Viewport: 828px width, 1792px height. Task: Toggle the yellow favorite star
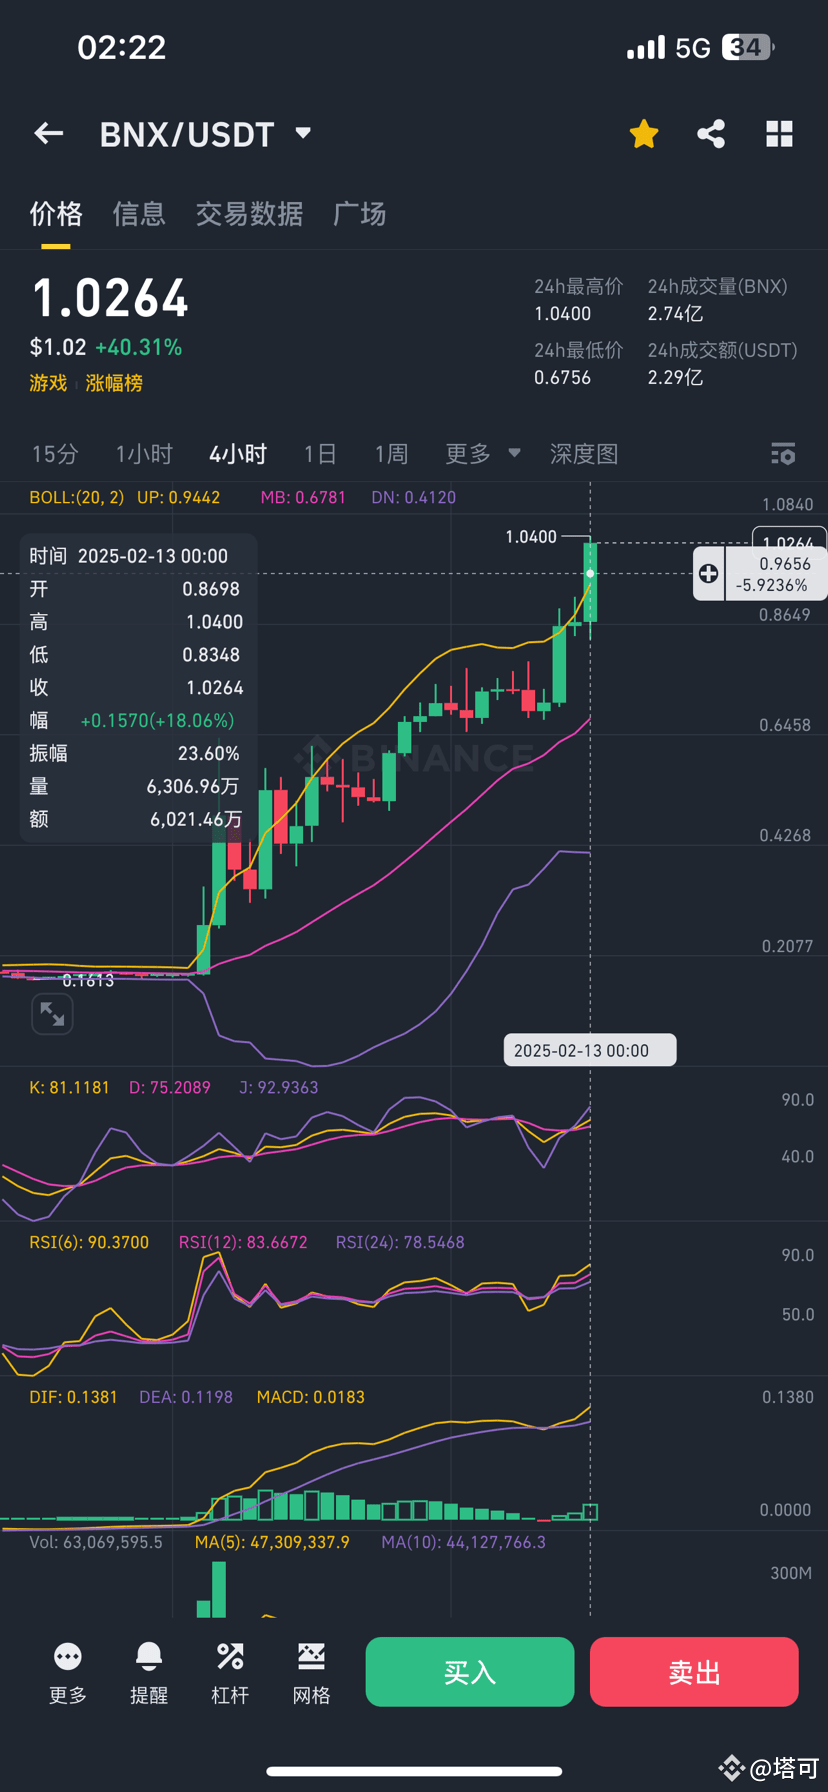tap(644, 133)
